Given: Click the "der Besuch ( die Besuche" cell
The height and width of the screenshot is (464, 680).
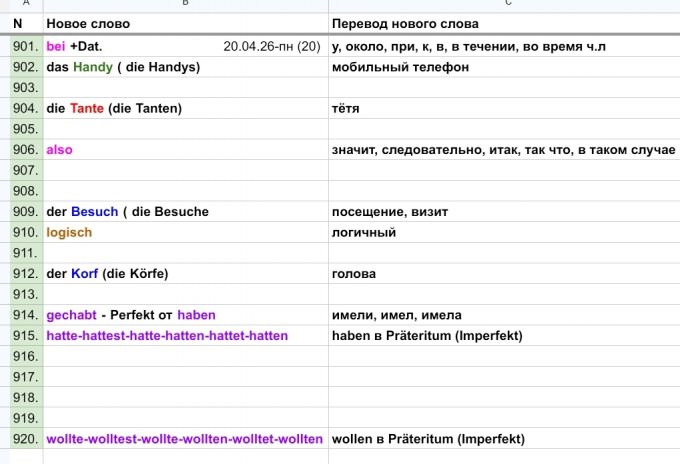Looking at the screenshot, I should pos(185,212).
